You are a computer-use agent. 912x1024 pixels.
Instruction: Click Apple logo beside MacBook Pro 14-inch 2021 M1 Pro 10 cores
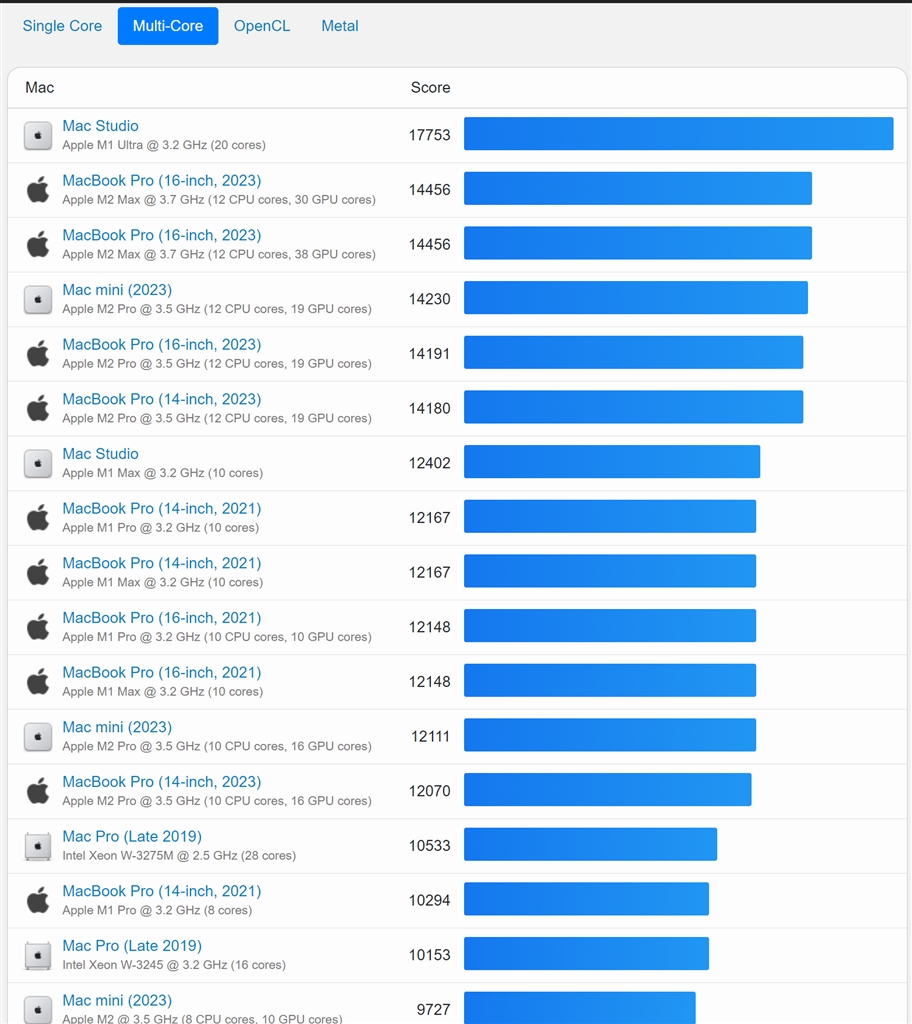(x=38, y=518)
